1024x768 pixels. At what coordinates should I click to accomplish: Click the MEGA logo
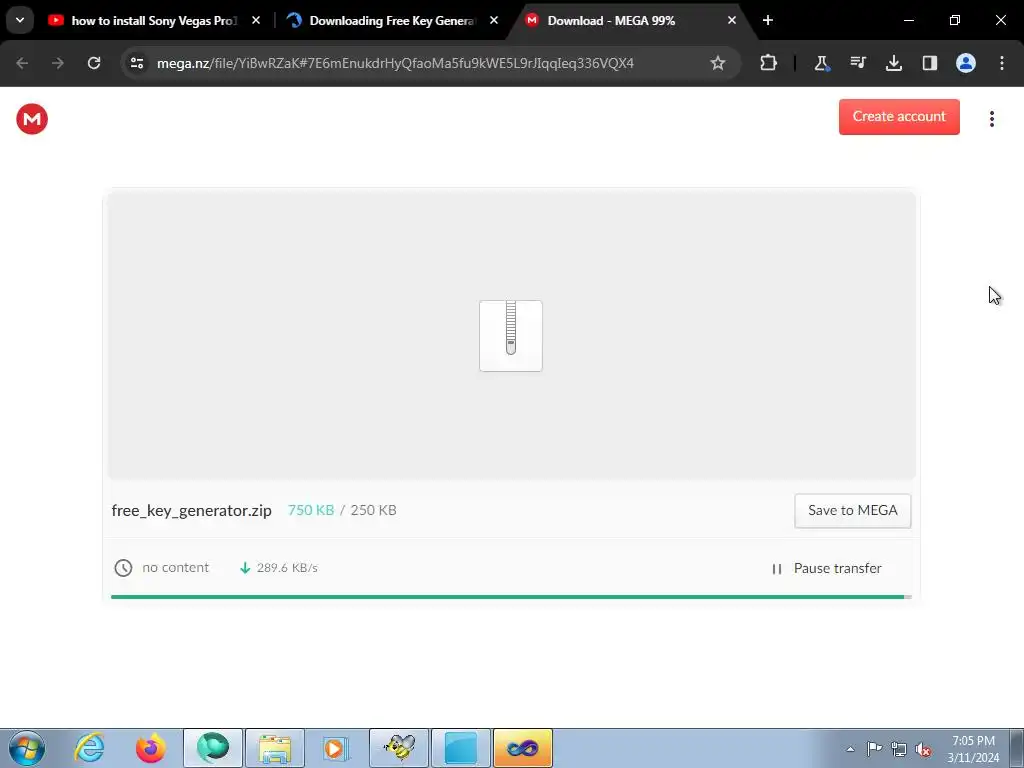pyautogui.click(x=32, y=119)
